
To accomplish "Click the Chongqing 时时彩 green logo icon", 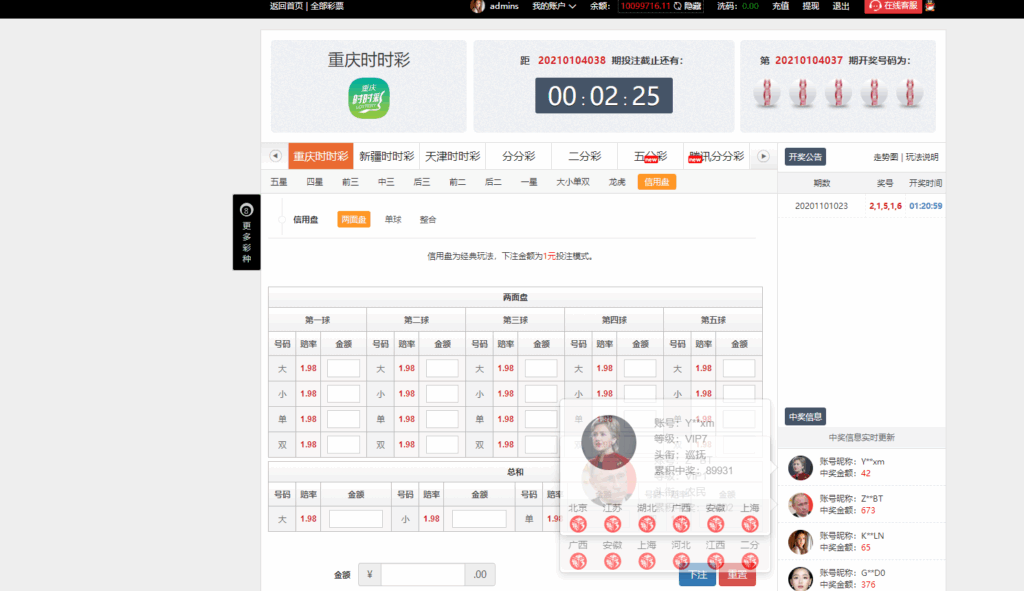I will pyautogui.click(x=368, y=99).
